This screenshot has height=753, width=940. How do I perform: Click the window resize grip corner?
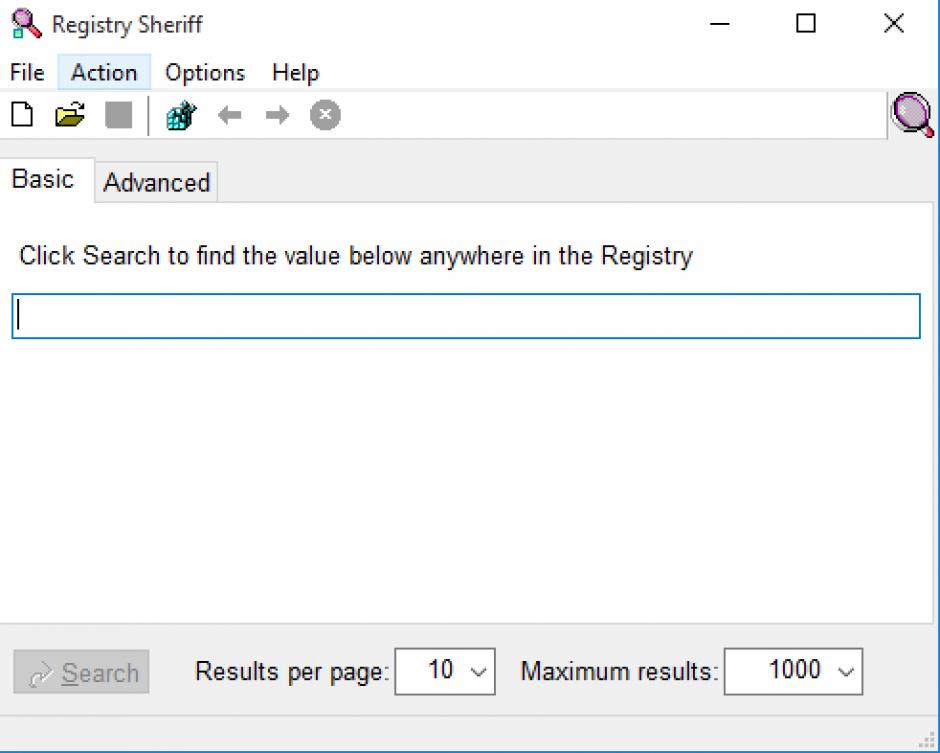point(927,740)
